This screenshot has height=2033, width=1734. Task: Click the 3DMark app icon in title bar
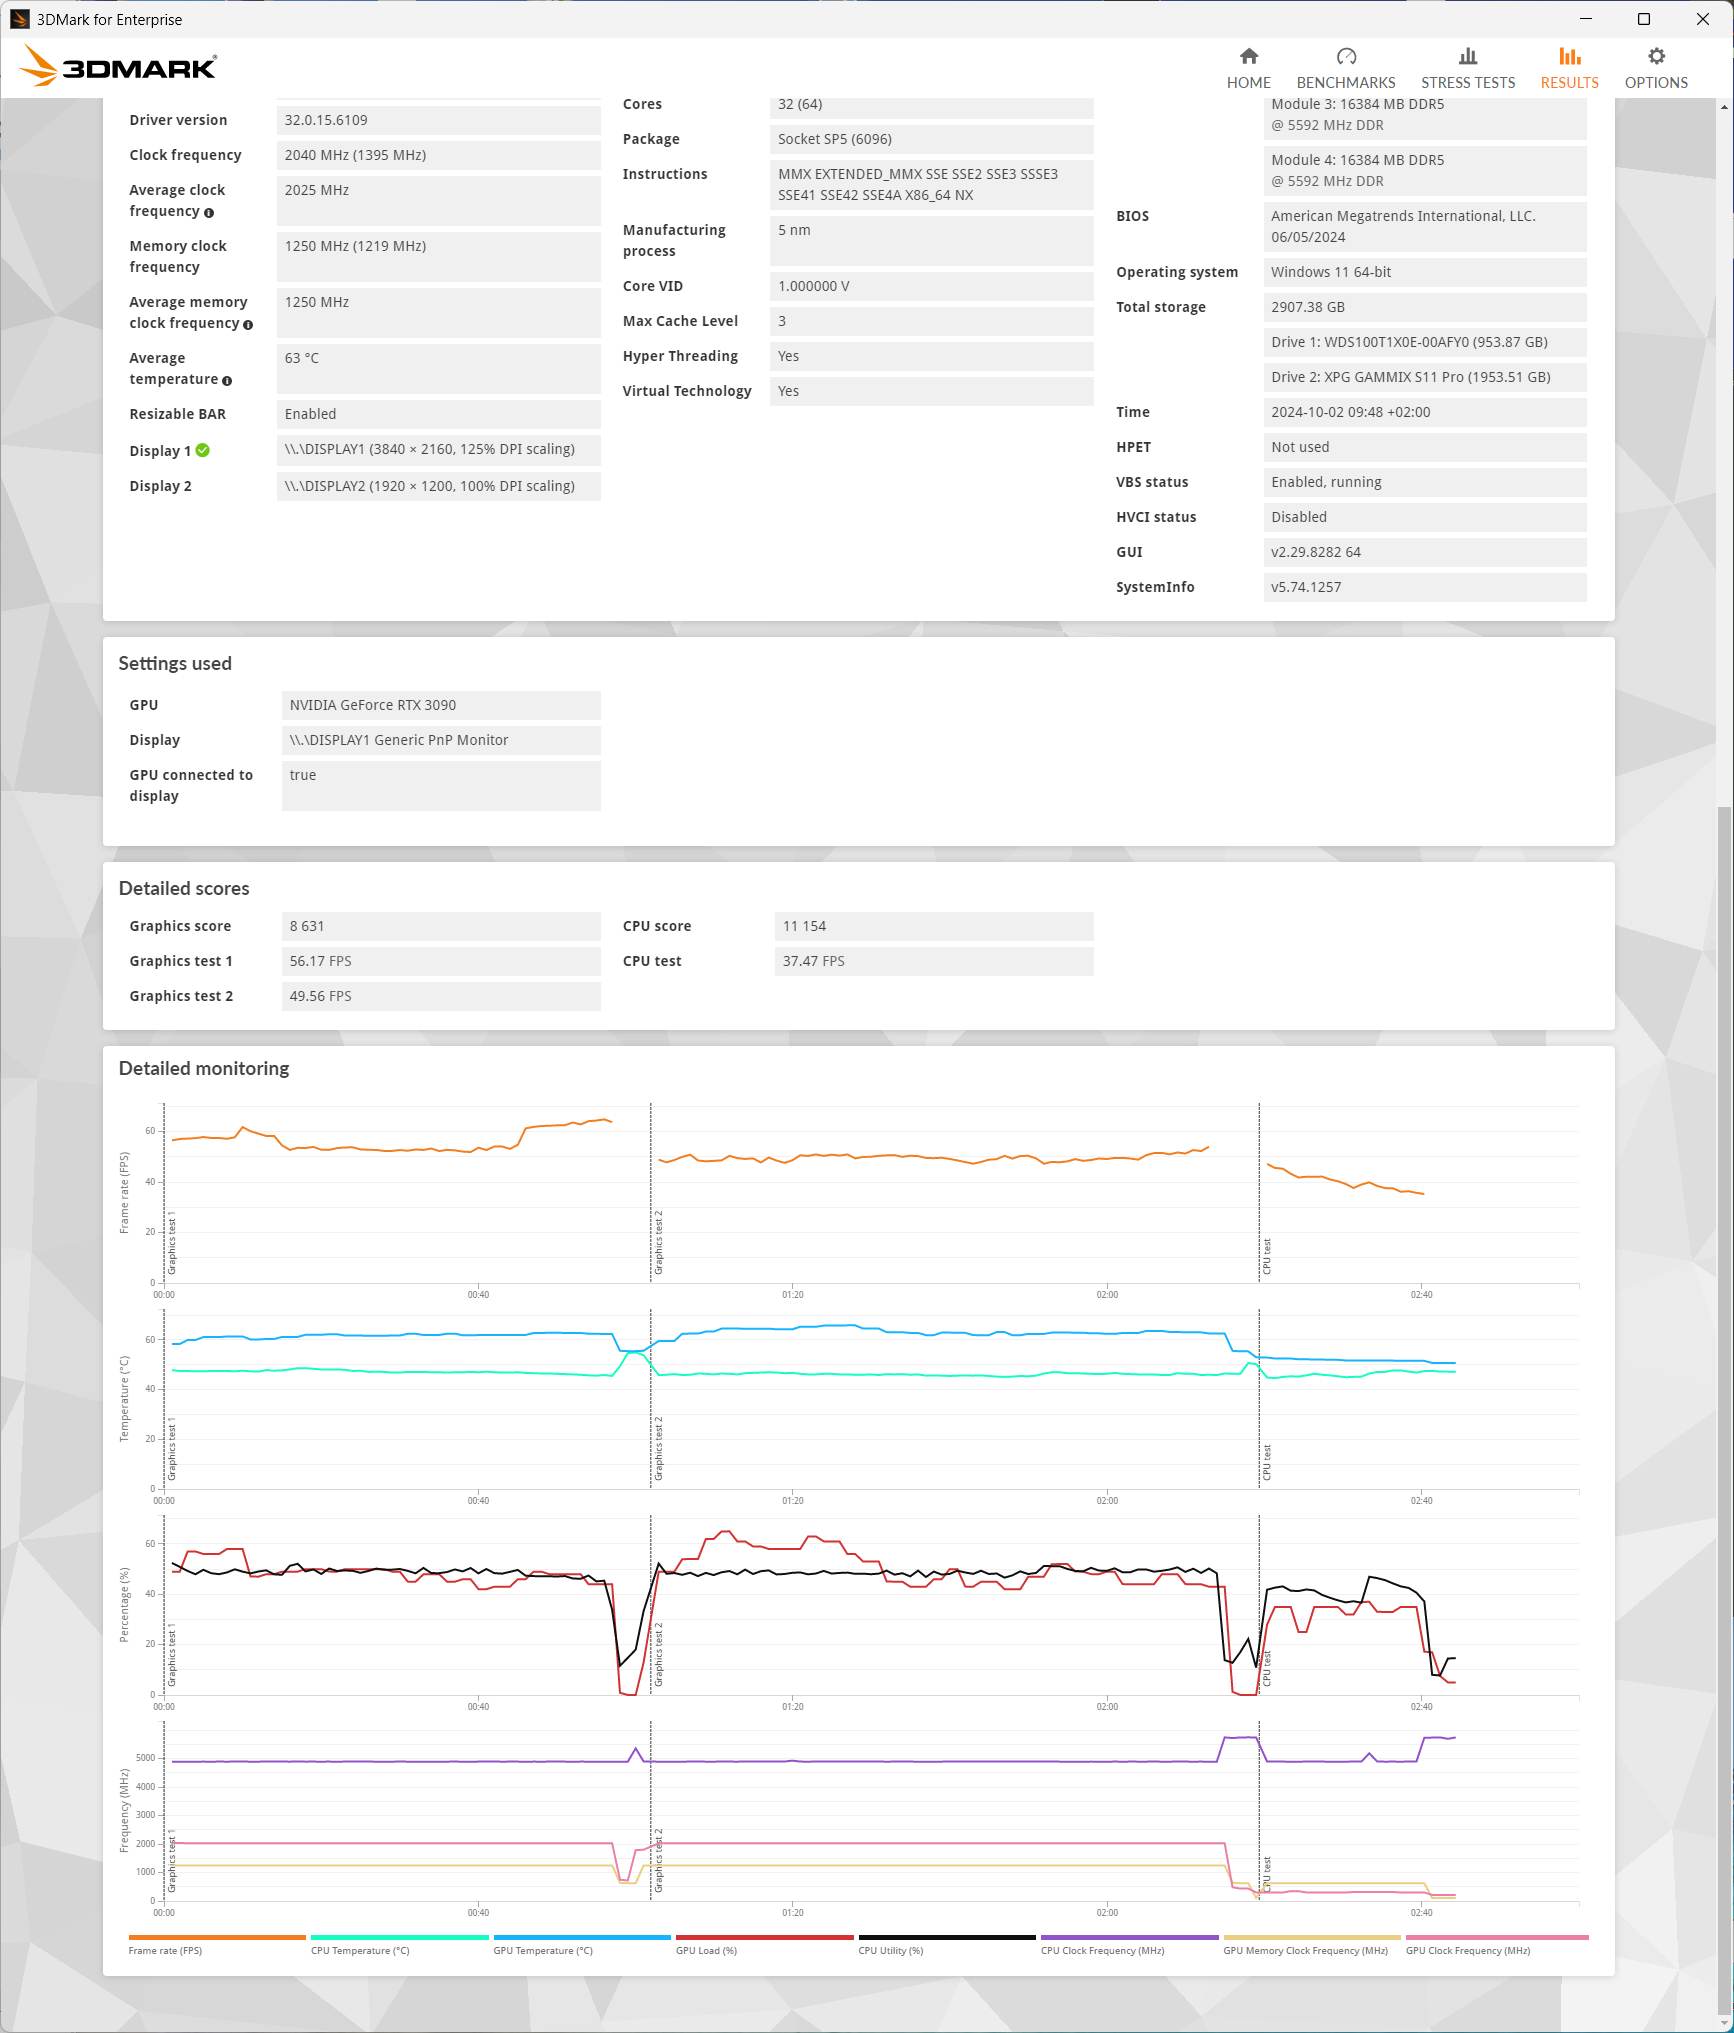pyautogui.click(x=19, y=19)
